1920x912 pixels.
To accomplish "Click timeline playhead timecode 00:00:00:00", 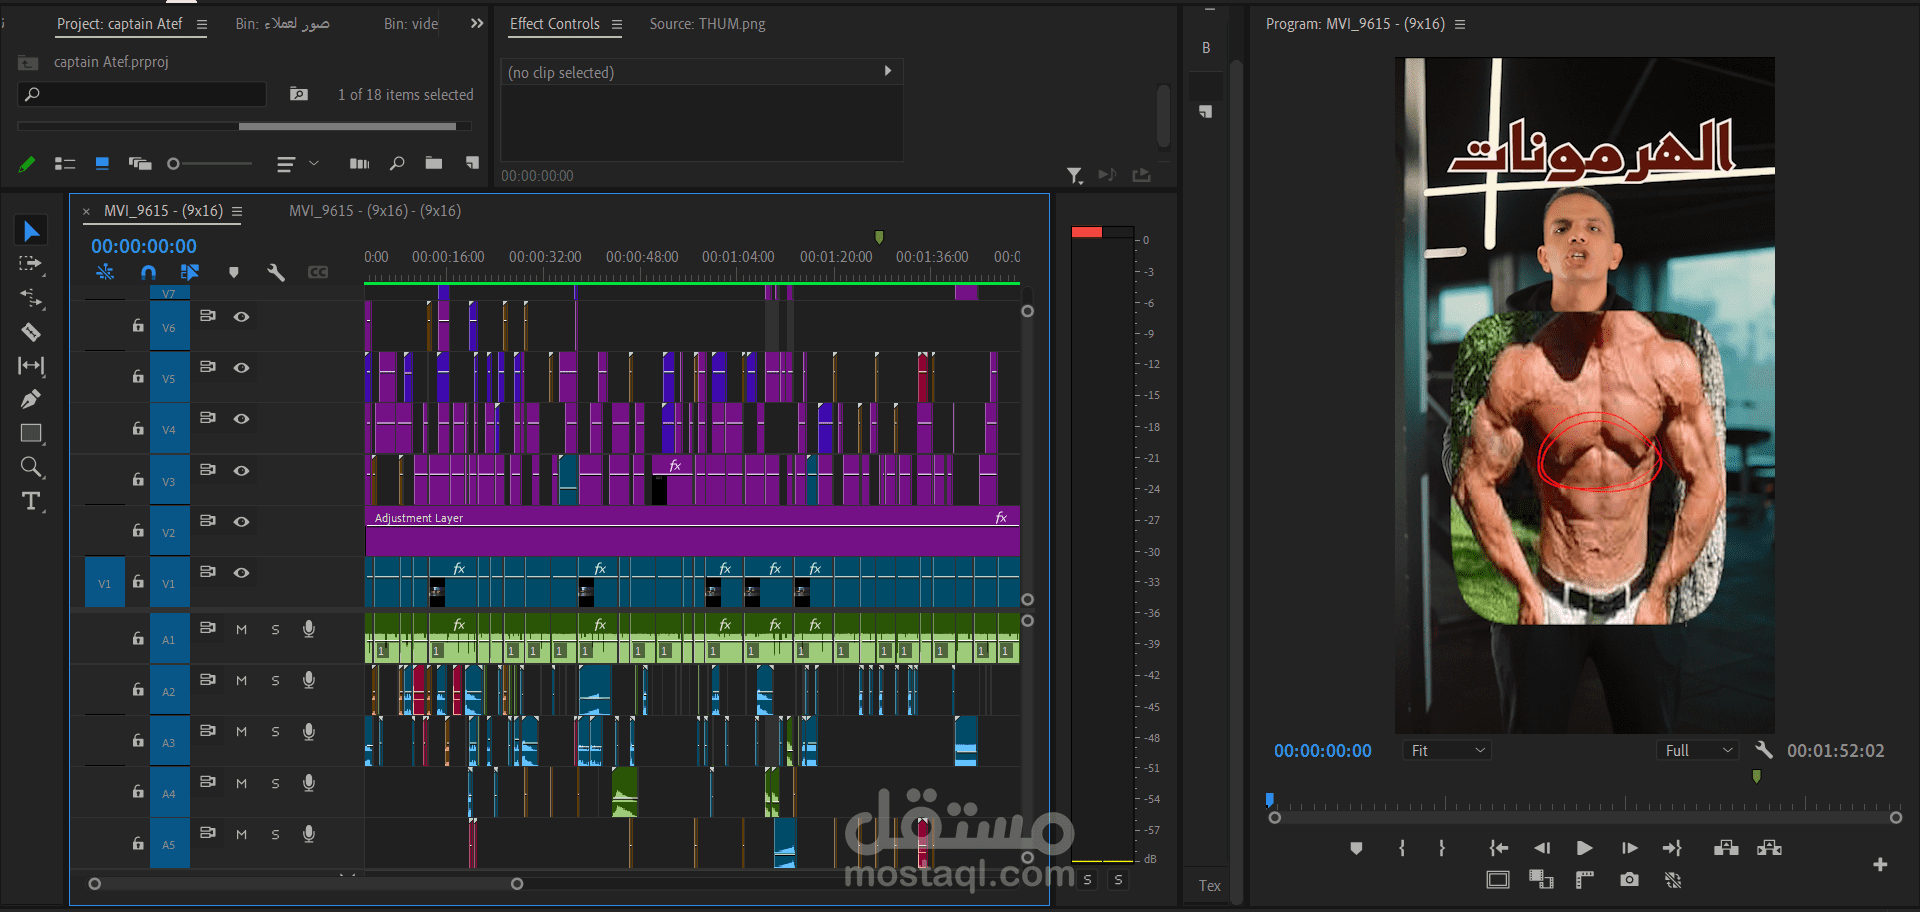I will point(144,246).
